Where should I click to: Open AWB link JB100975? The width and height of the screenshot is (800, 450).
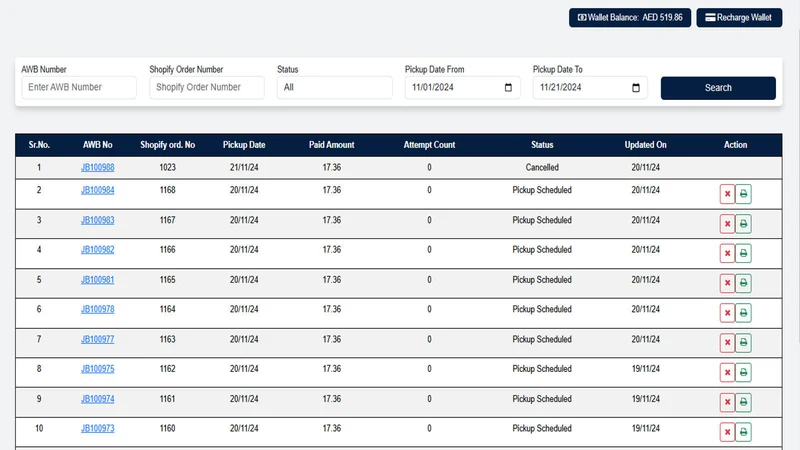click(97, 369)
